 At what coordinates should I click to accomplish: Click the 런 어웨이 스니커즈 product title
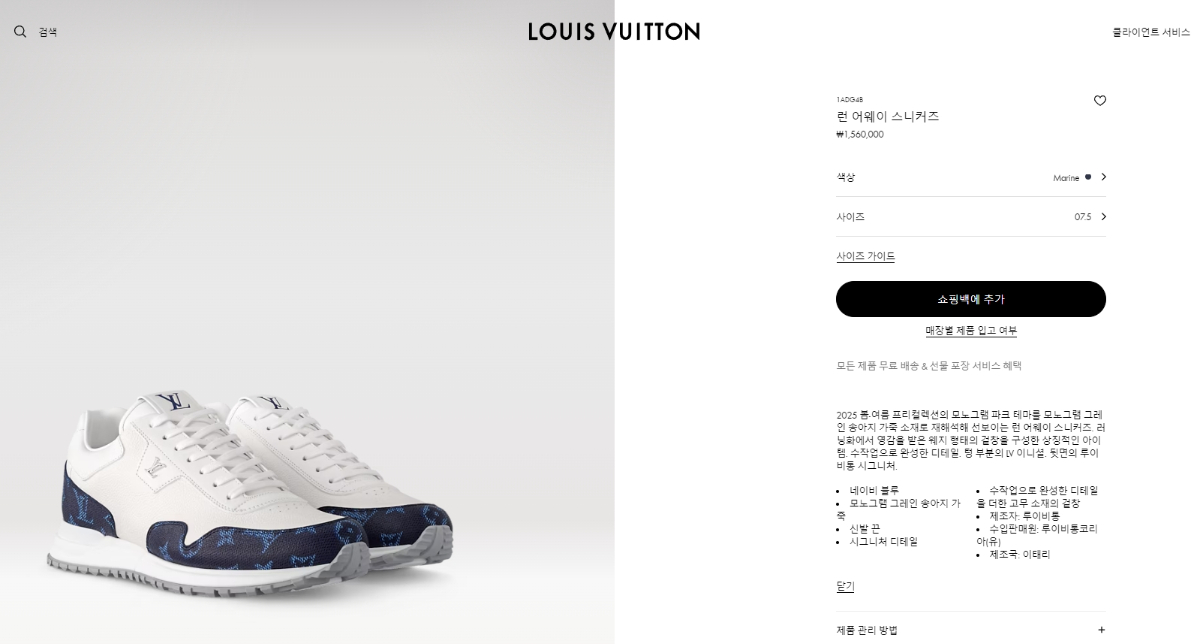888,117
